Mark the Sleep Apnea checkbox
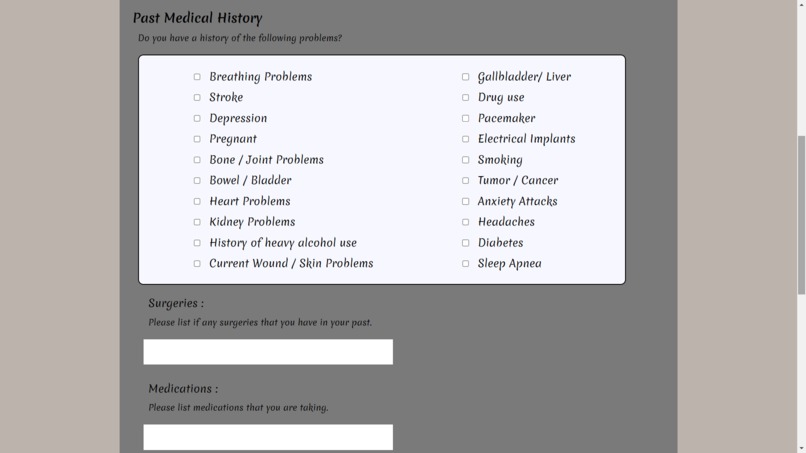806x453 pixels. click(x=465, y=263)
